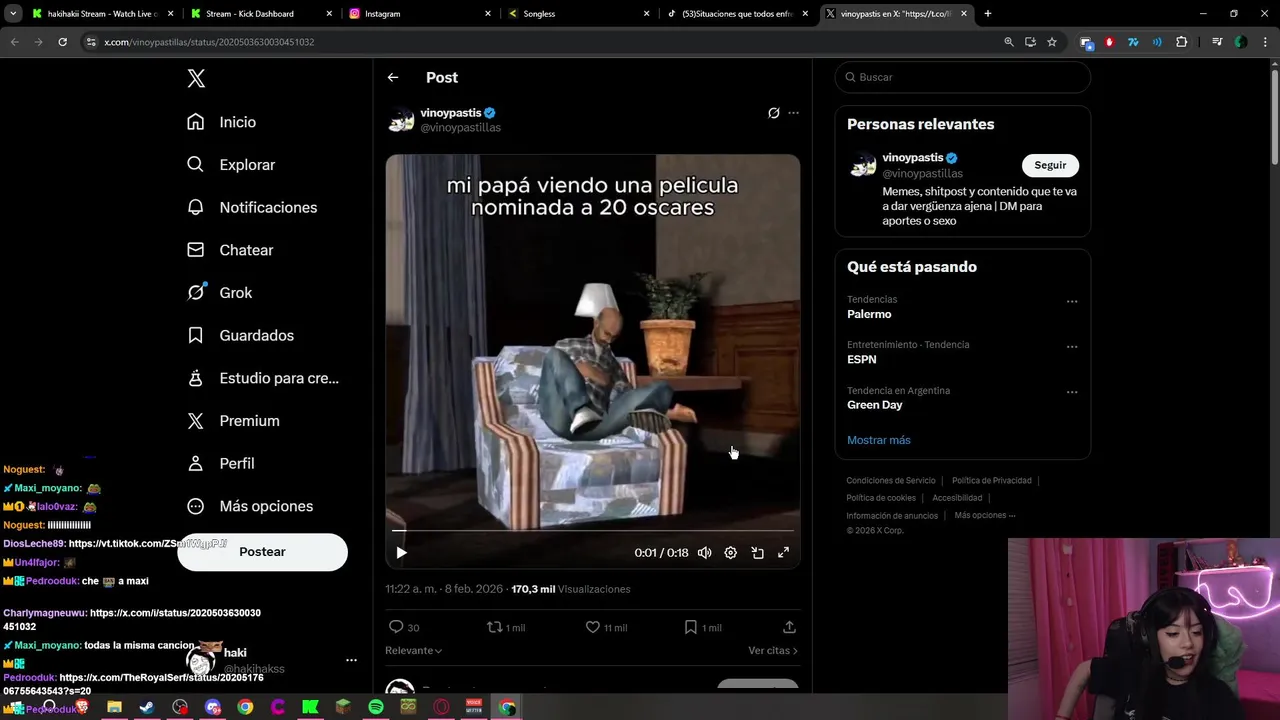The width and height of the screenshot is (1280, 720).
Task: Toggle picture-in-picture on video
Action: 757,553
